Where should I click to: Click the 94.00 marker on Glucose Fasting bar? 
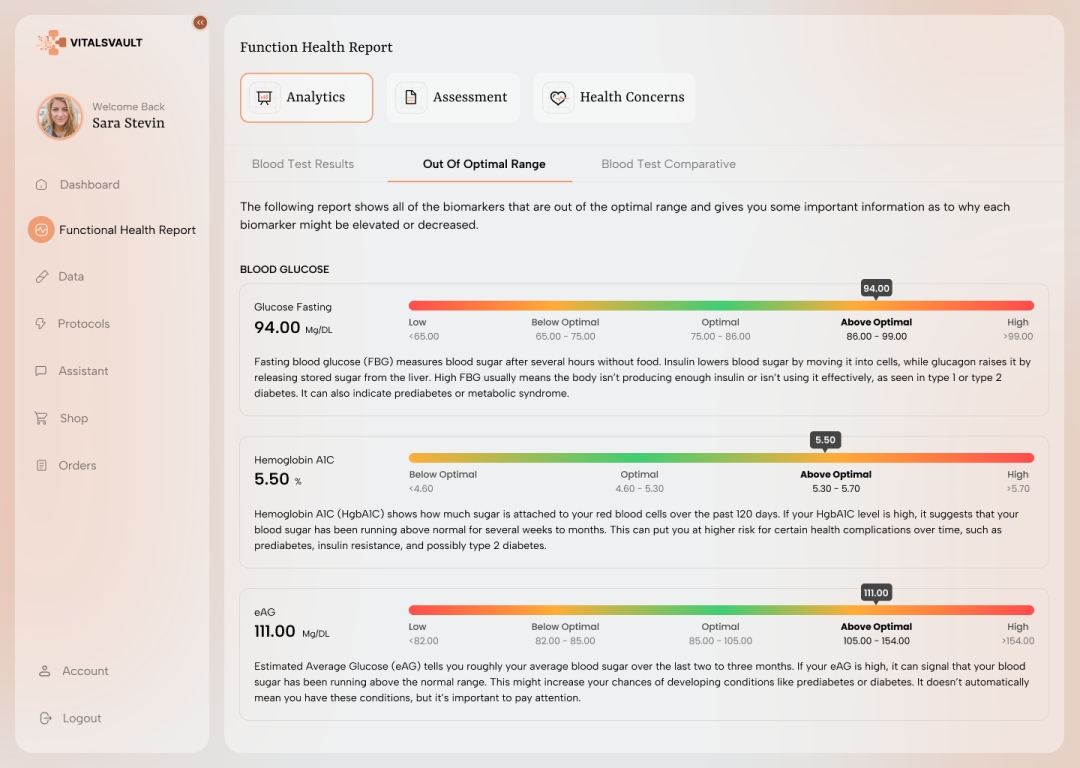[876, 289]
